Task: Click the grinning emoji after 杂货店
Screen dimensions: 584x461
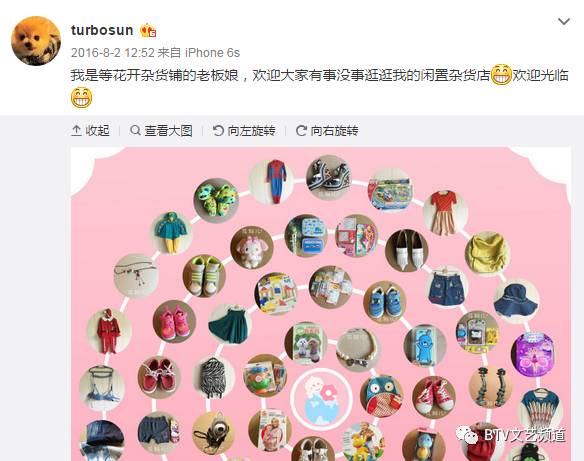Action: (501, 75)
